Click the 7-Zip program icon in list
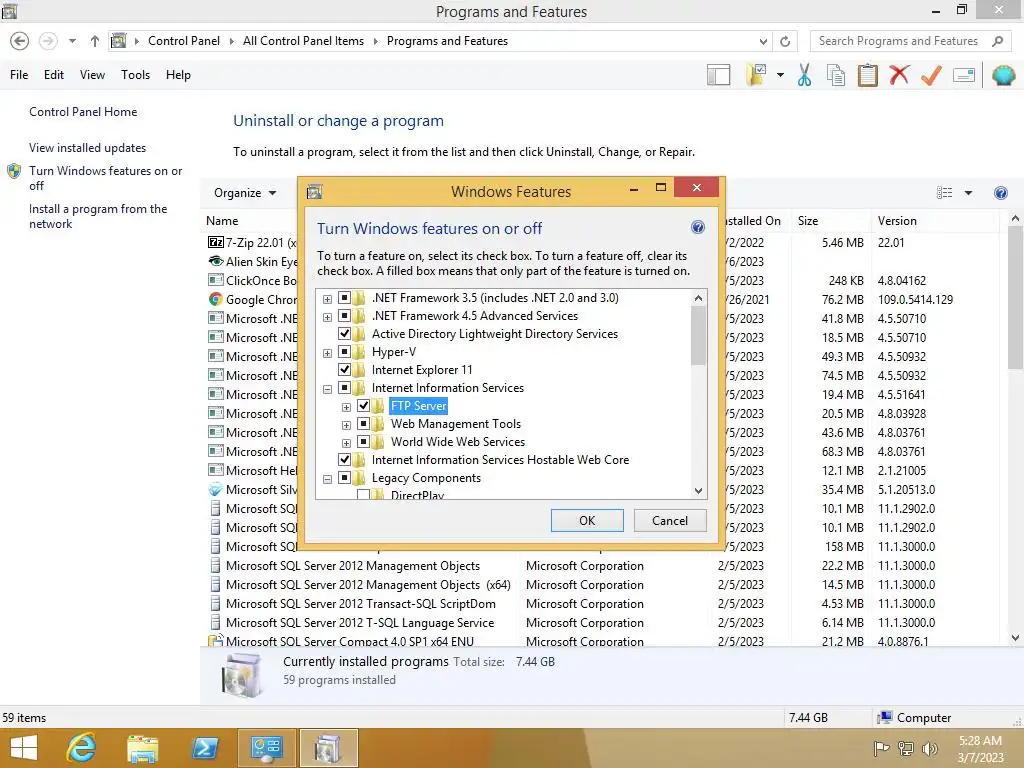This screenshot has width=1024, height=768. [x=216, y=242]
